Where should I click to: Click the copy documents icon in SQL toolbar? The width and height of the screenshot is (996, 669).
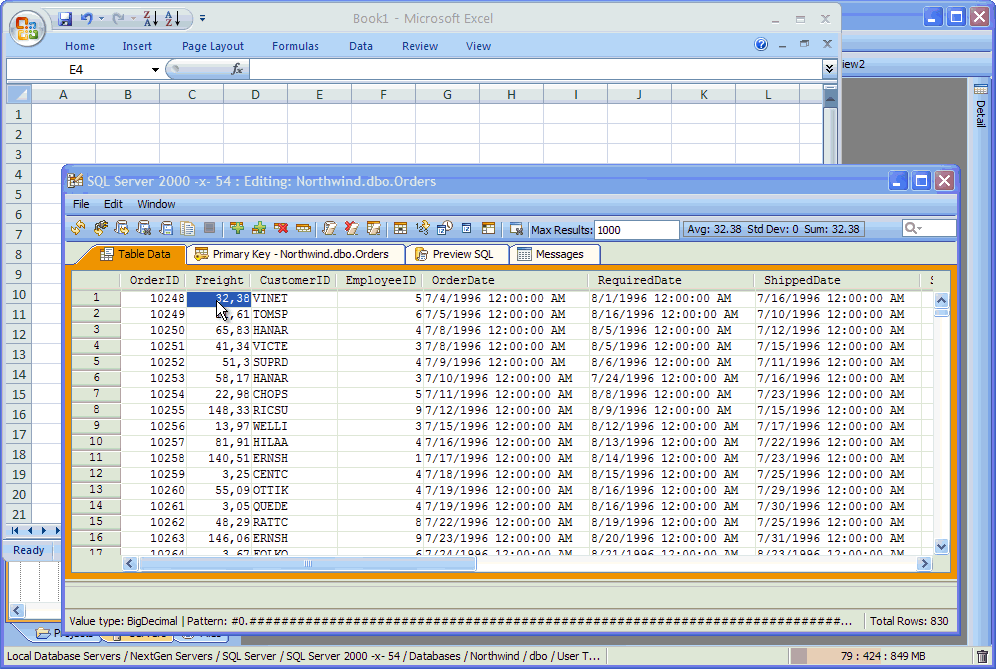187,228
